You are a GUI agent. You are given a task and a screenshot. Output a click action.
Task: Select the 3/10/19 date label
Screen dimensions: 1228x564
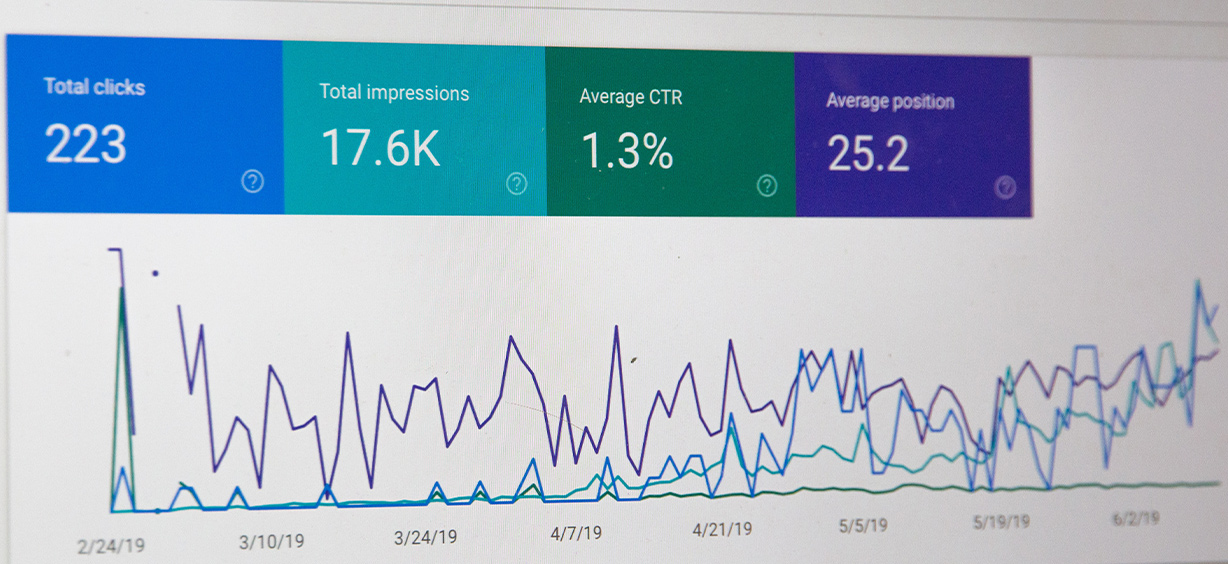272,541
